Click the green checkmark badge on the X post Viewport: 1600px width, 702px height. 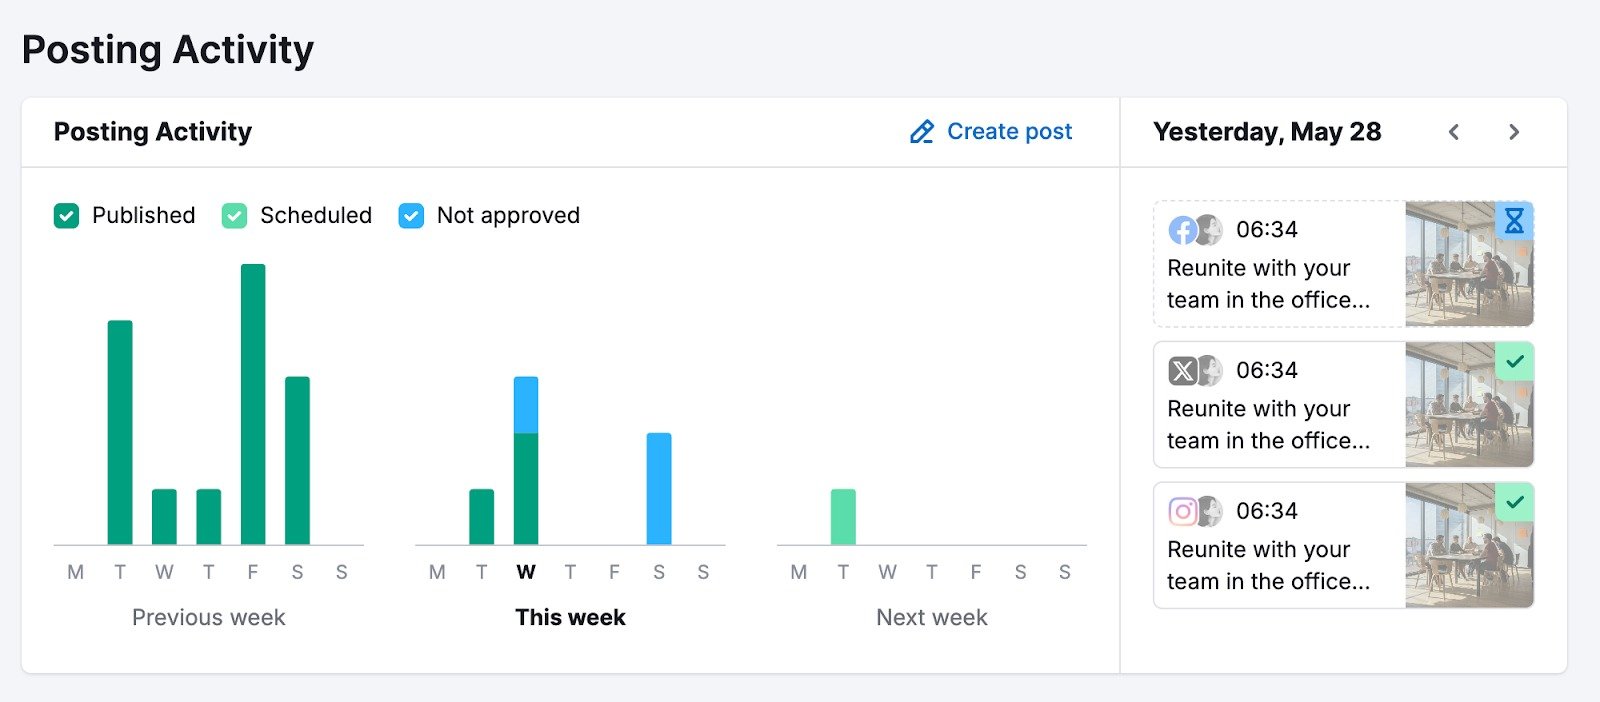pyautogui.click(x=1516, y=363)
